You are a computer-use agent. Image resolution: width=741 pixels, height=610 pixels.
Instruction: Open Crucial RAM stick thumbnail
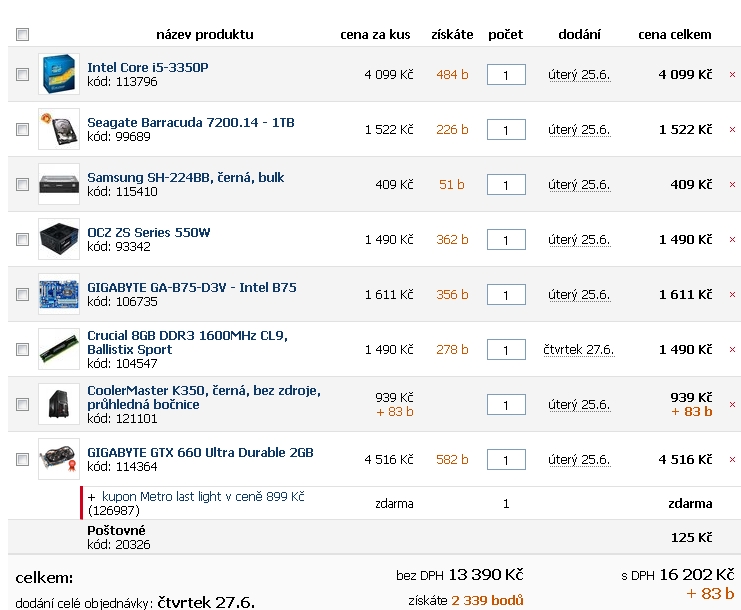coord(59,349)
